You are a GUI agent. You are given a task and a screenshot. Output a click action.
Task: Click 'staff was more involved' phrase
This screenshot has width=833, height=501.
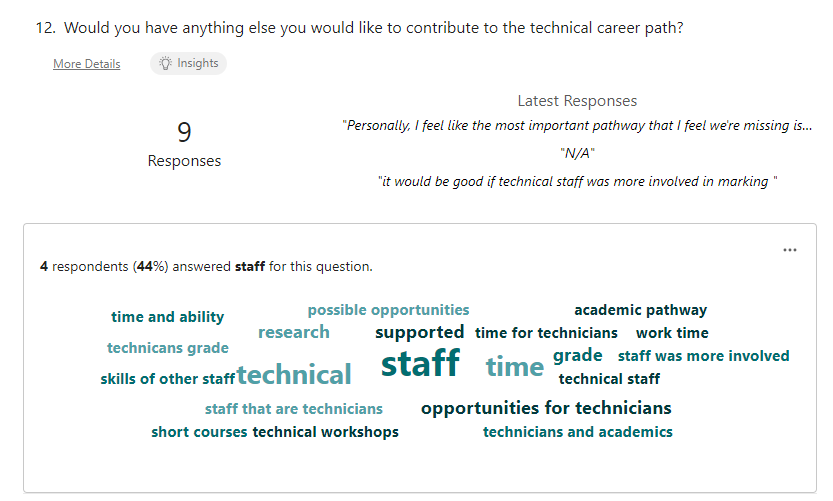tap(703, 356)
